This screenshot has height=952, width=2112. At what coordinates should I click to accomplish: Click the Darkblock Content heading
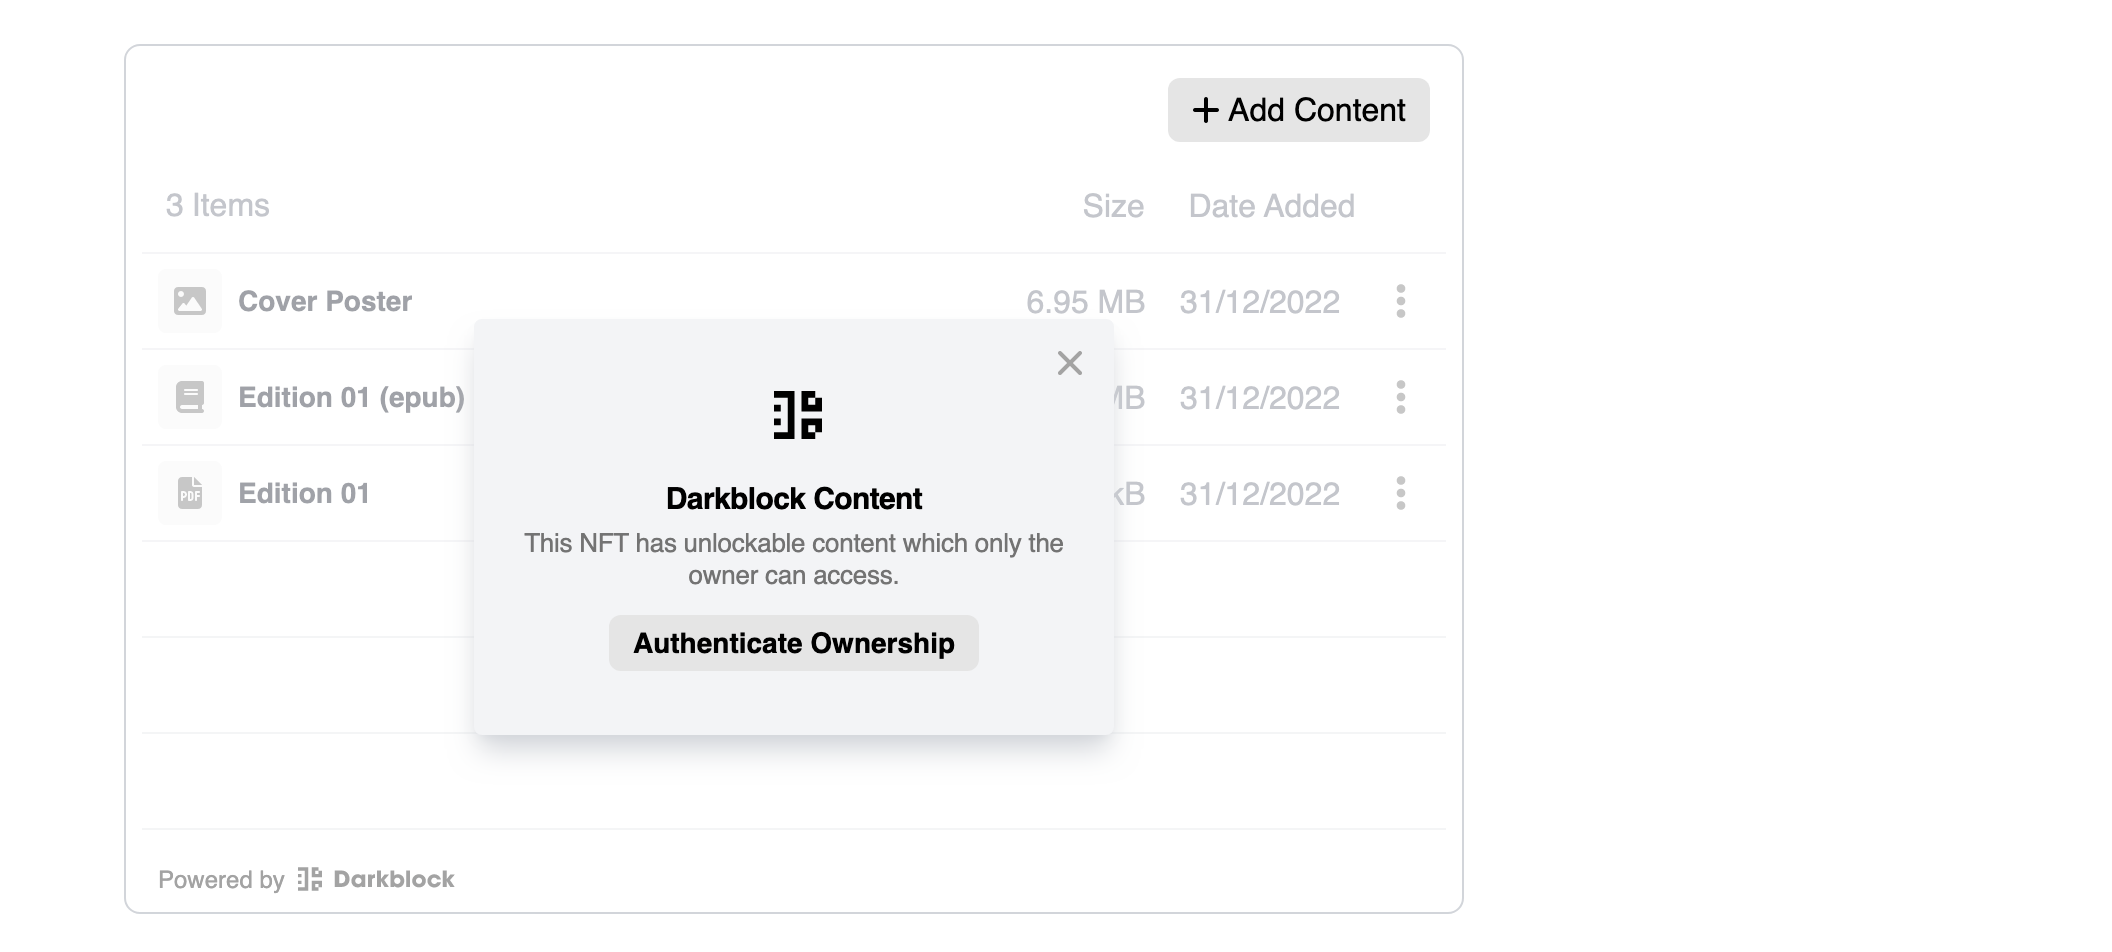(x=794, y=498)
